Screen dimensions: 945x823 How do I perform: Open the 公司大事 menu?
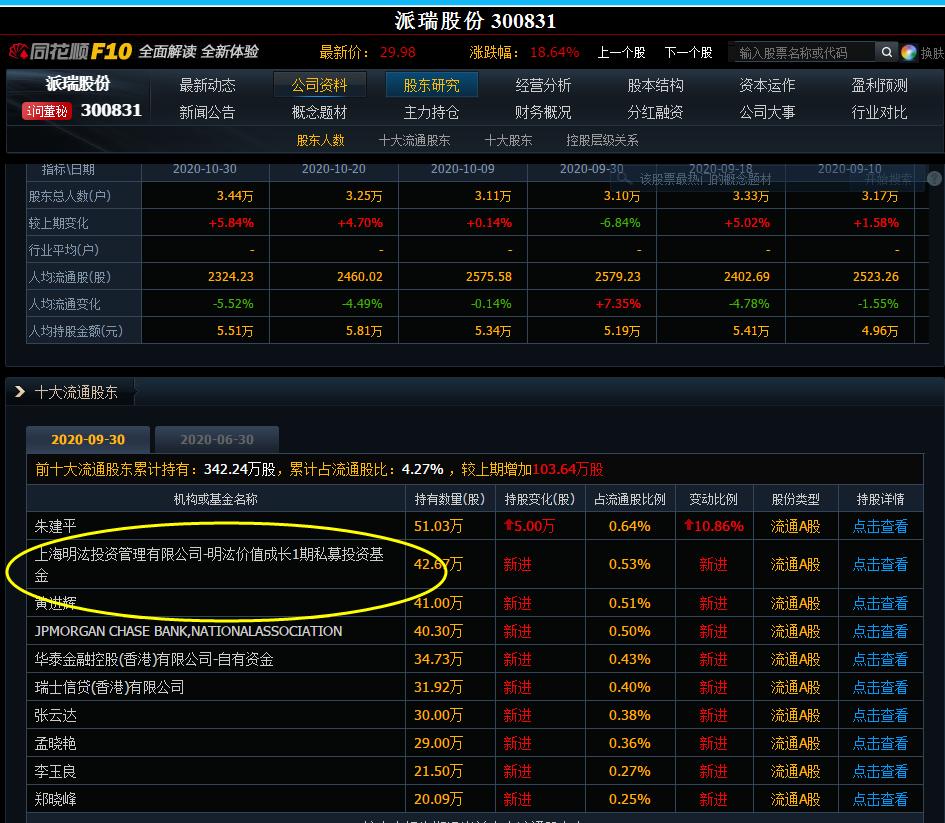767,112
